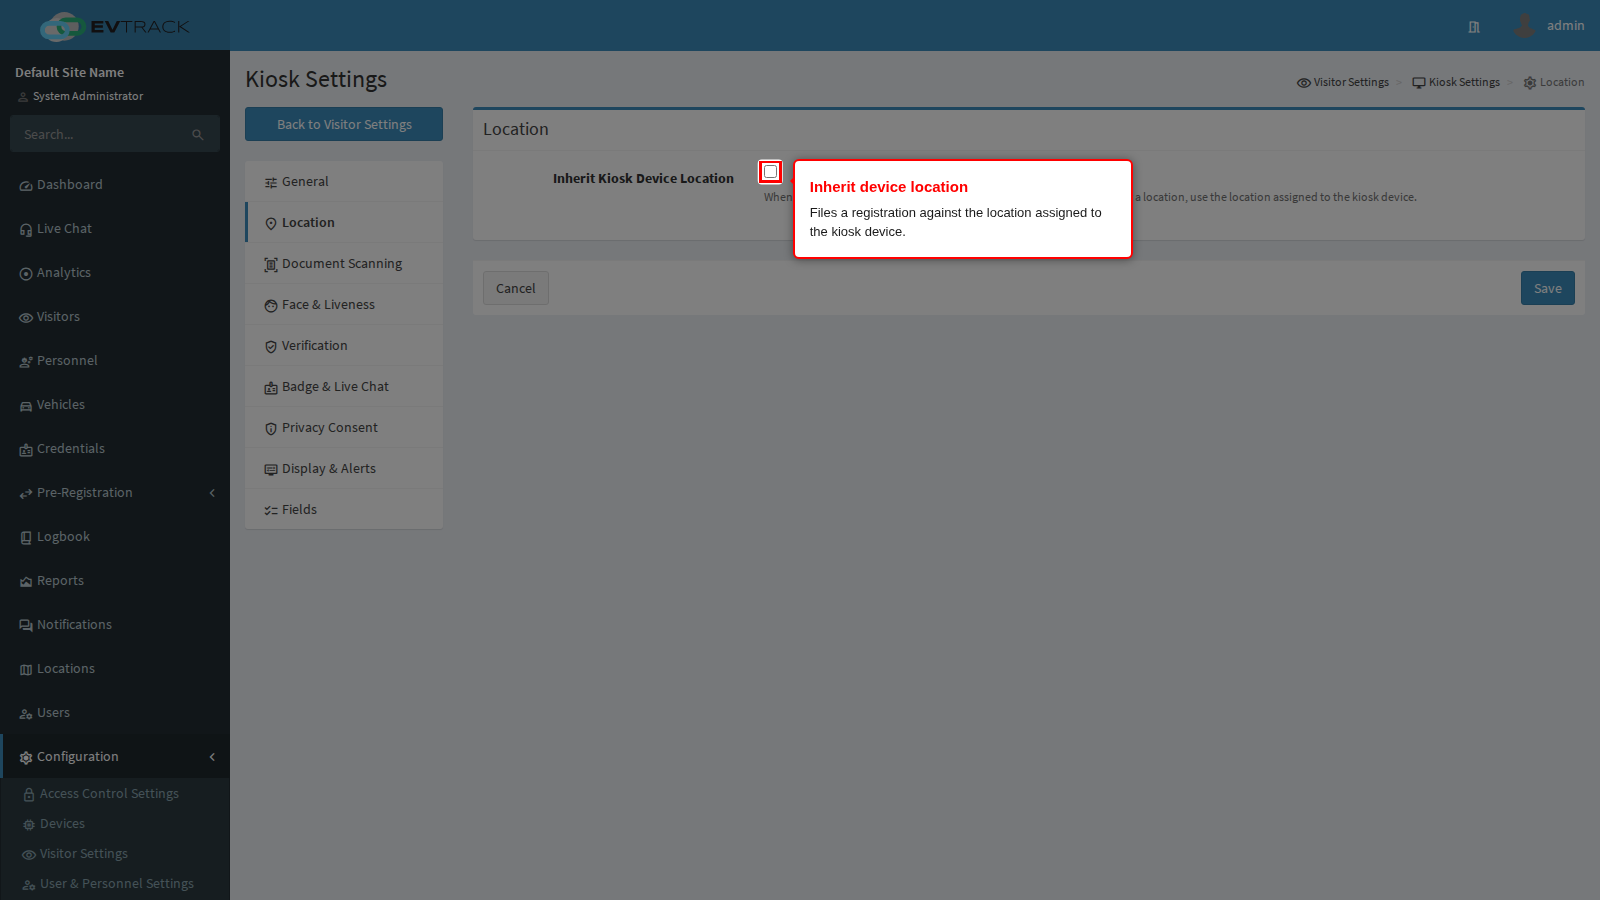
Task: Focus the sidebar Search field
Action: coord(104,134)
